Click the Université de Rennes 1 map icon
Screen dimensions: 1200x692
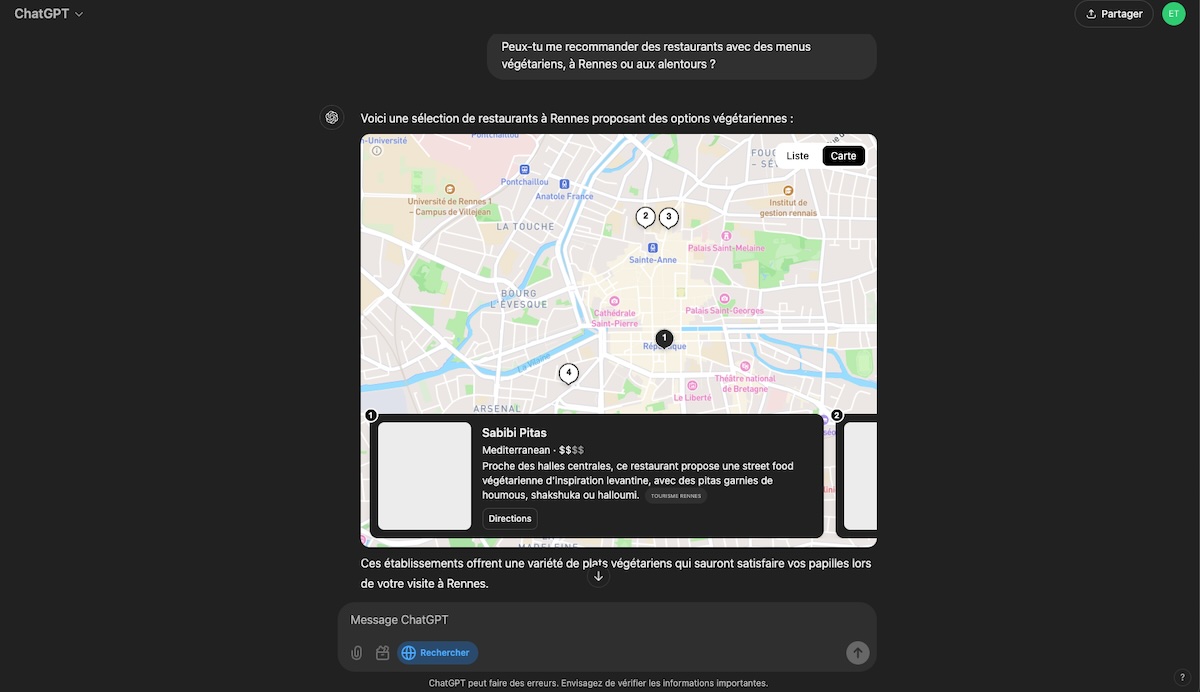coord(450,188)
